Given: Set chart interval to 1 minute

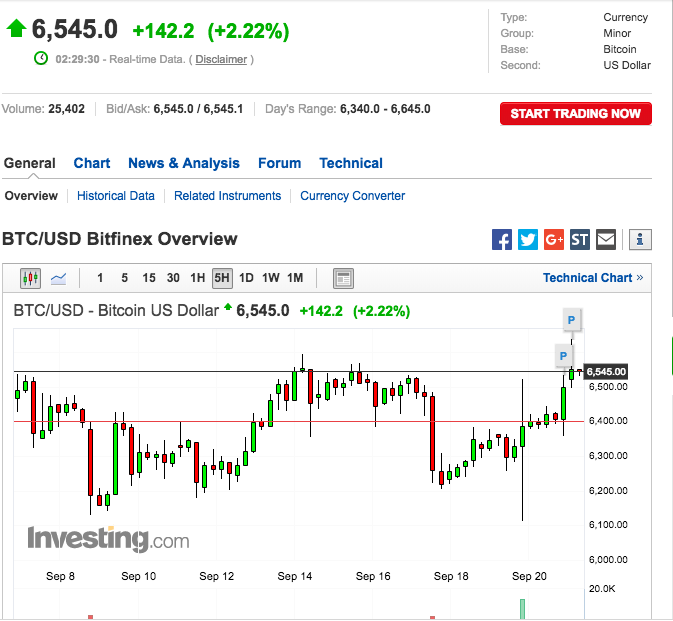Looking at the screenshot, I should (100, 278).
